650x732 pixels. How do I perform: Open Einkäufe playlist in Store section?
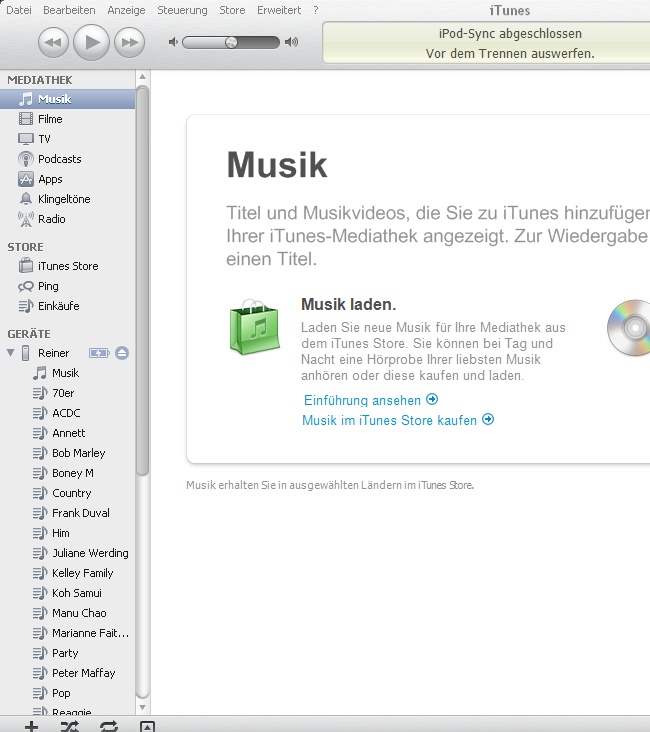(68, 306)
